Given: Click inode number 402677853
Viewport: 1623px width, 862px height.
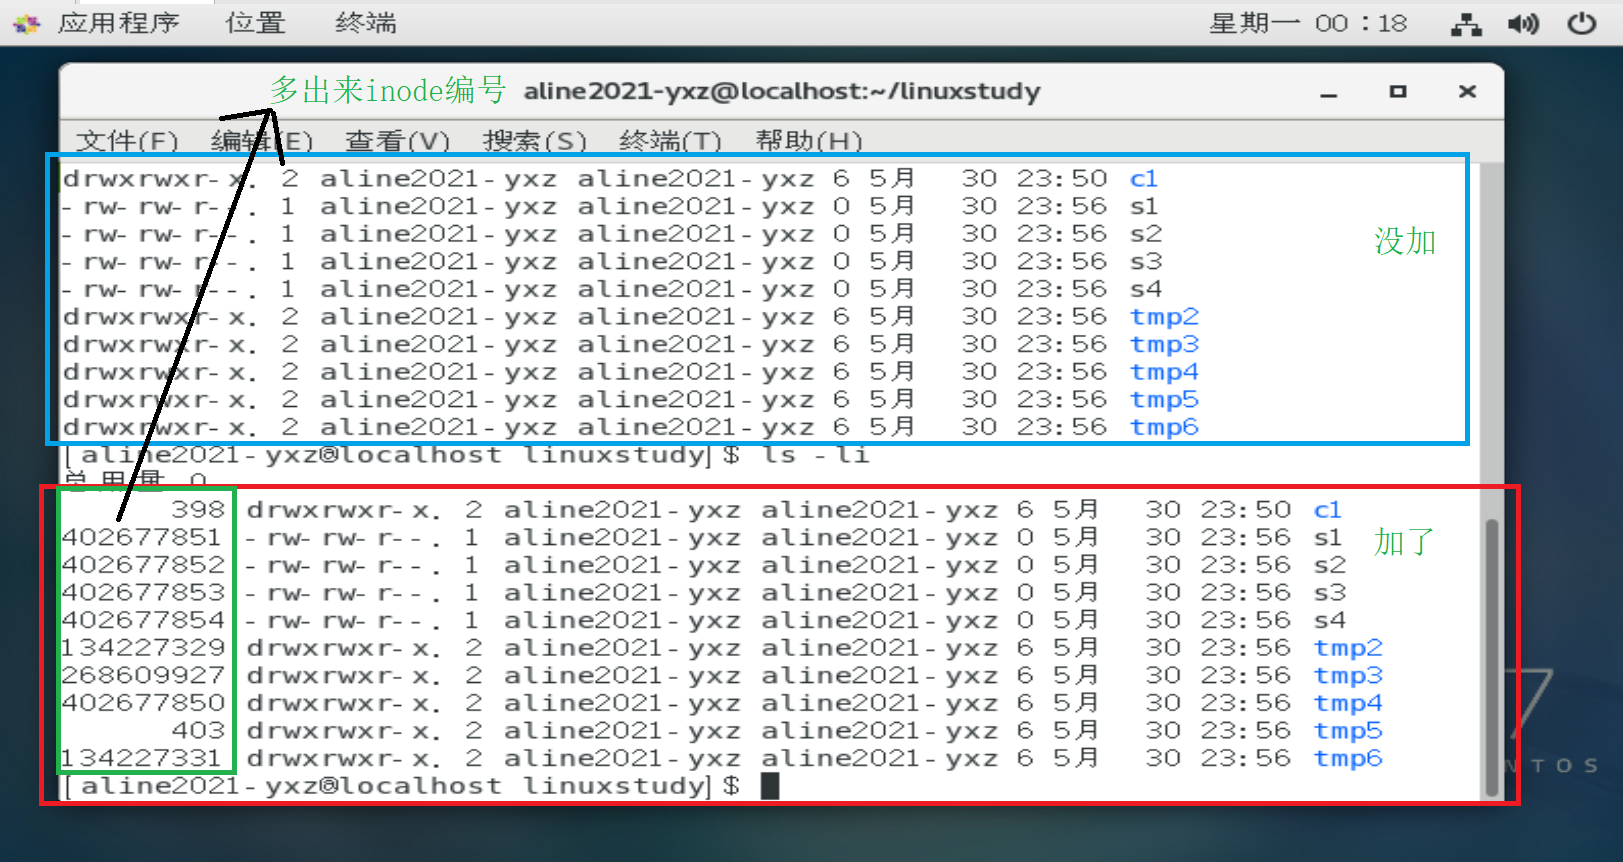Looking at the screenshot, I should [143, 592].
